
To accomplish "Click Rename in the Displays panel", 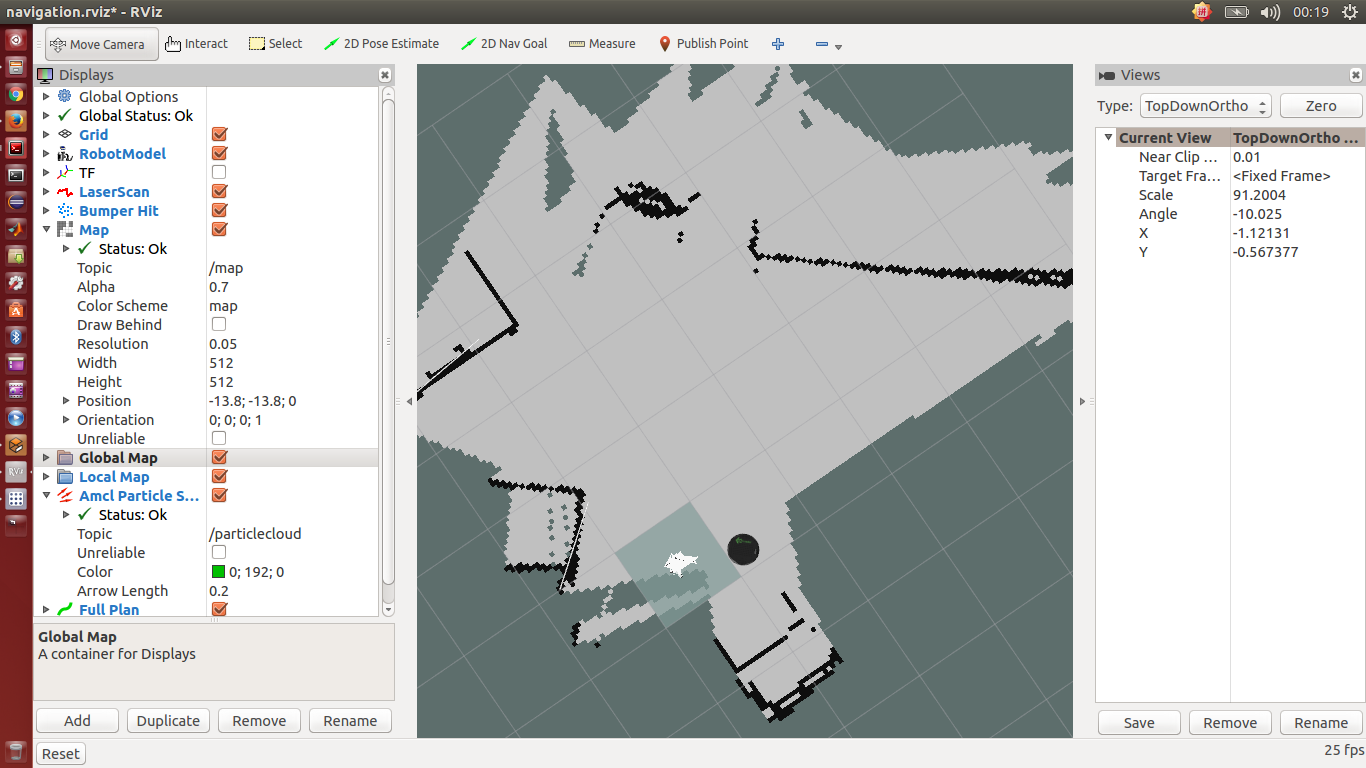I will click(350, 721).
